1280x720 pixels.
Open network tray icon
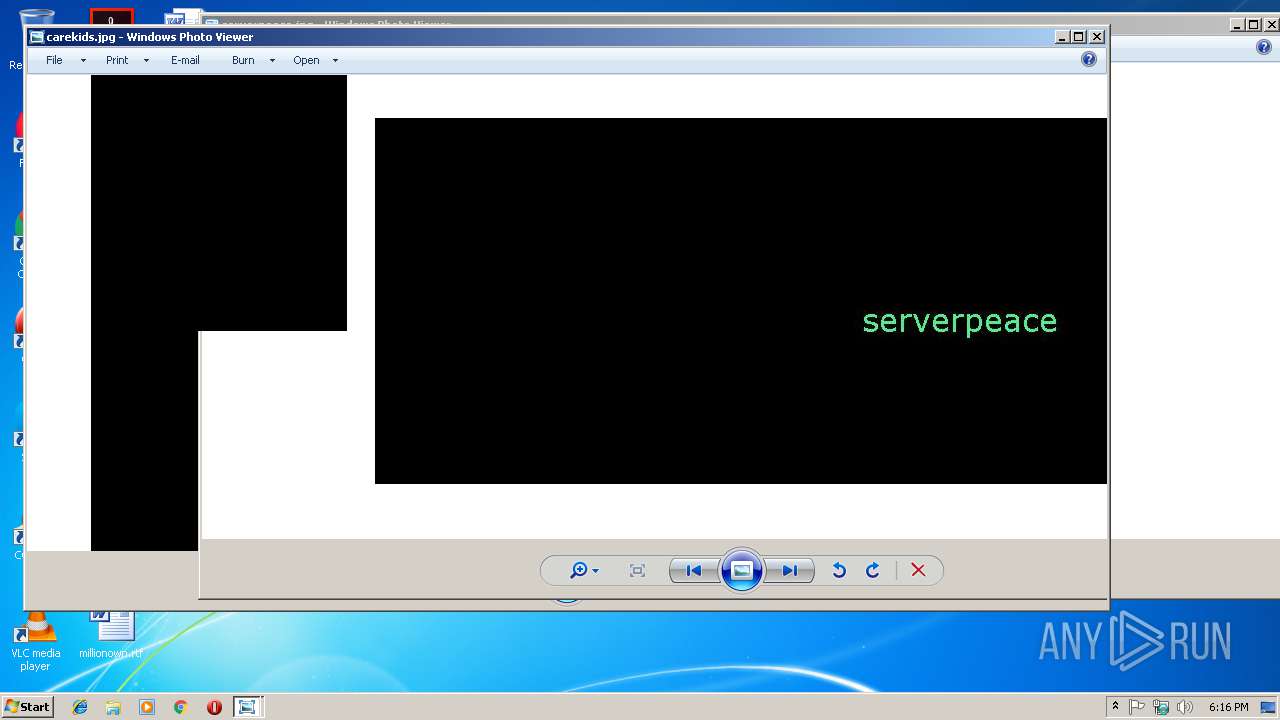pos(1161,707)
